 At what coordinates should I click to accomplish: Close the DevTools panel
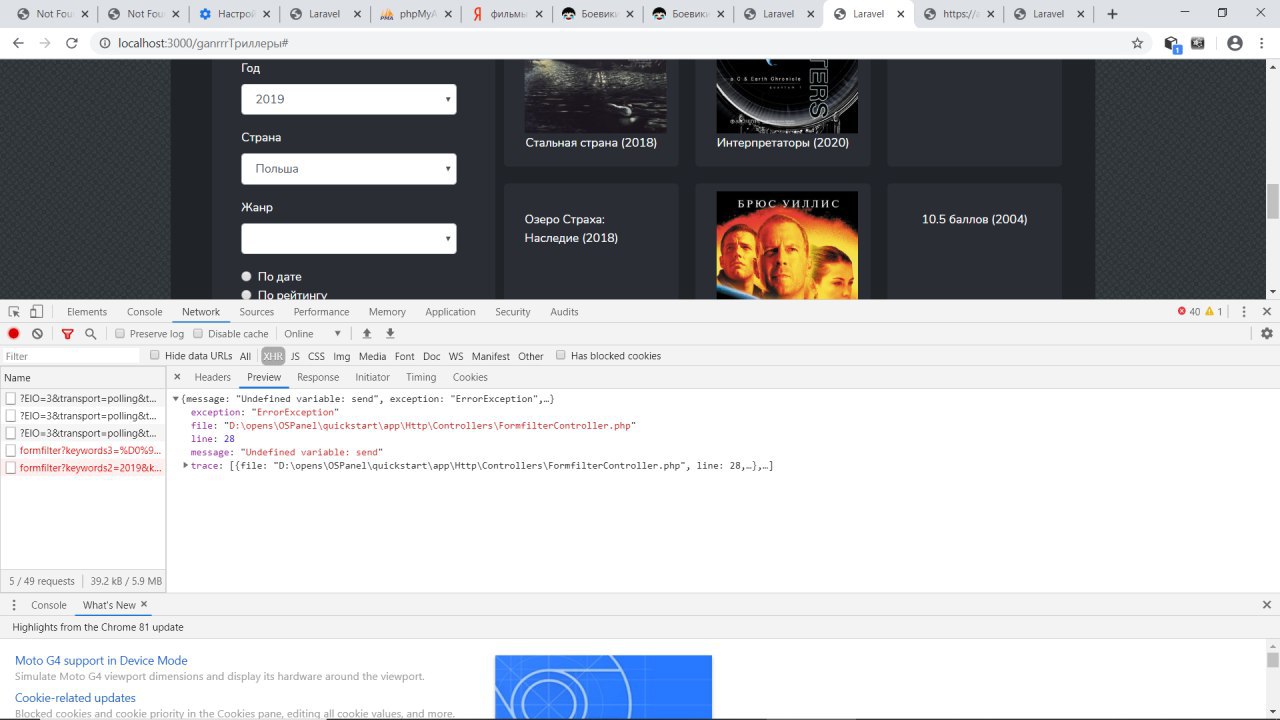(x=1267, y=312)
